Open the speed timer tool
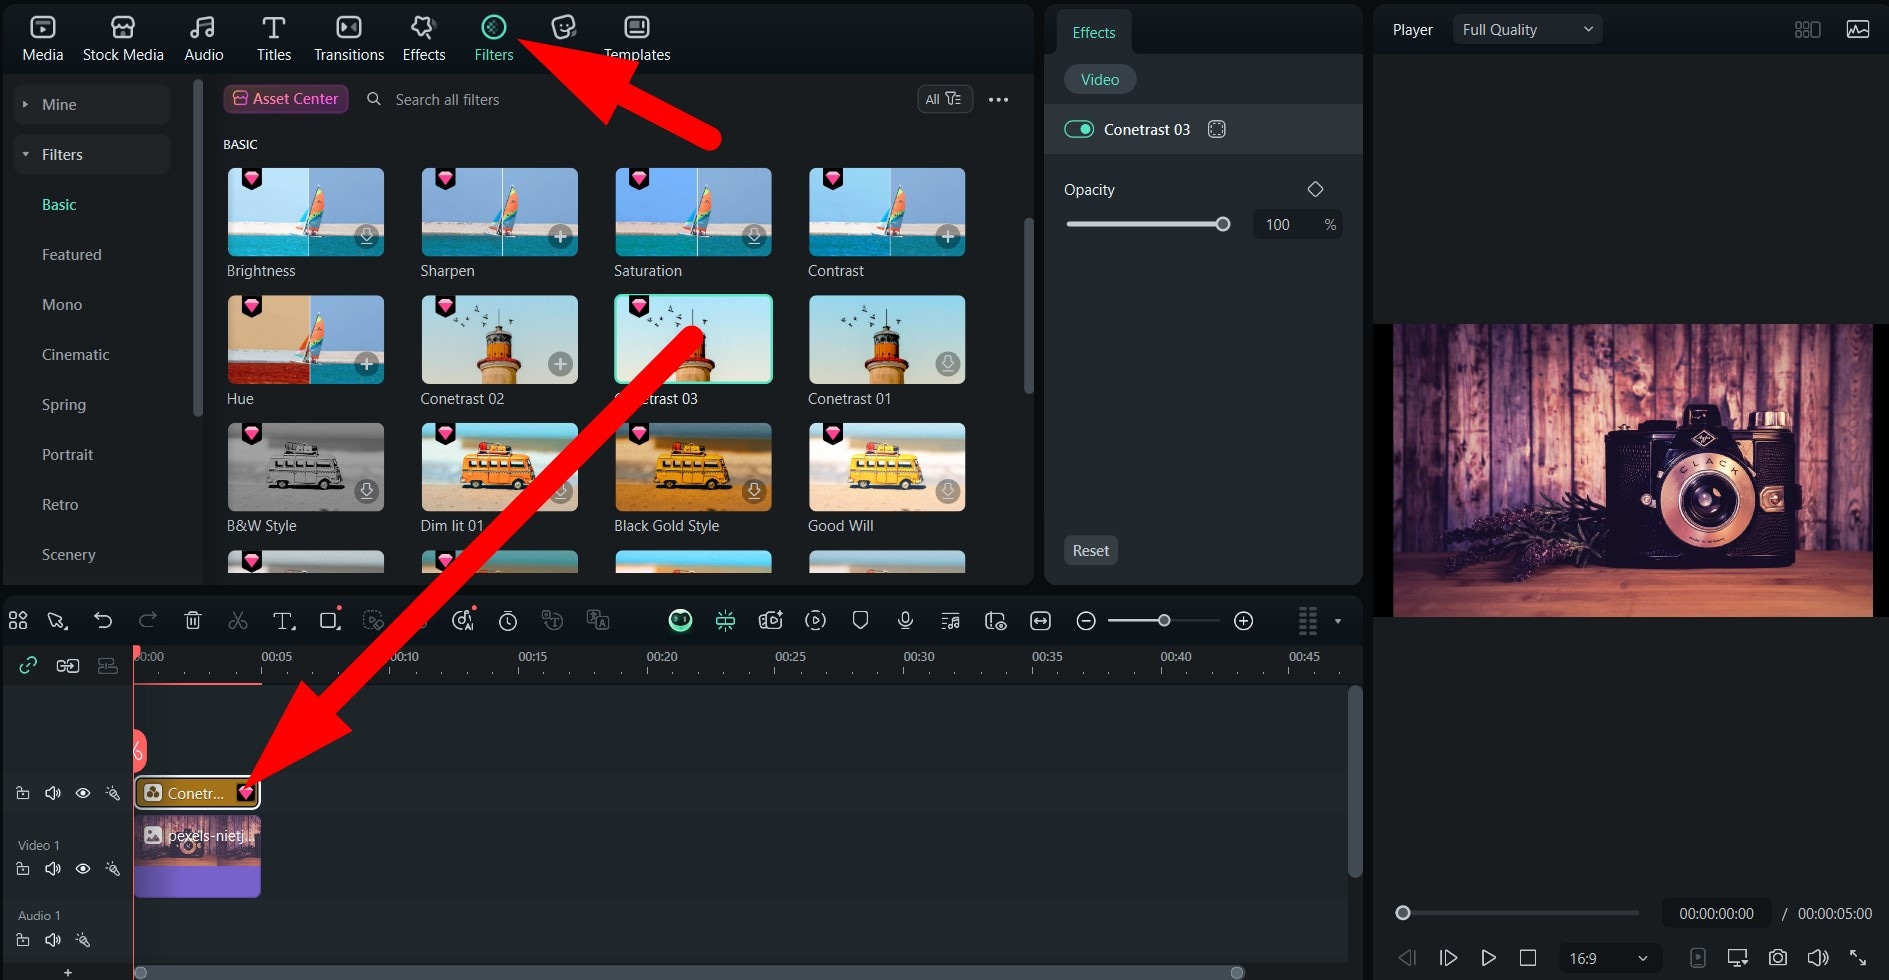1889x980 pixels. point(508,621)
